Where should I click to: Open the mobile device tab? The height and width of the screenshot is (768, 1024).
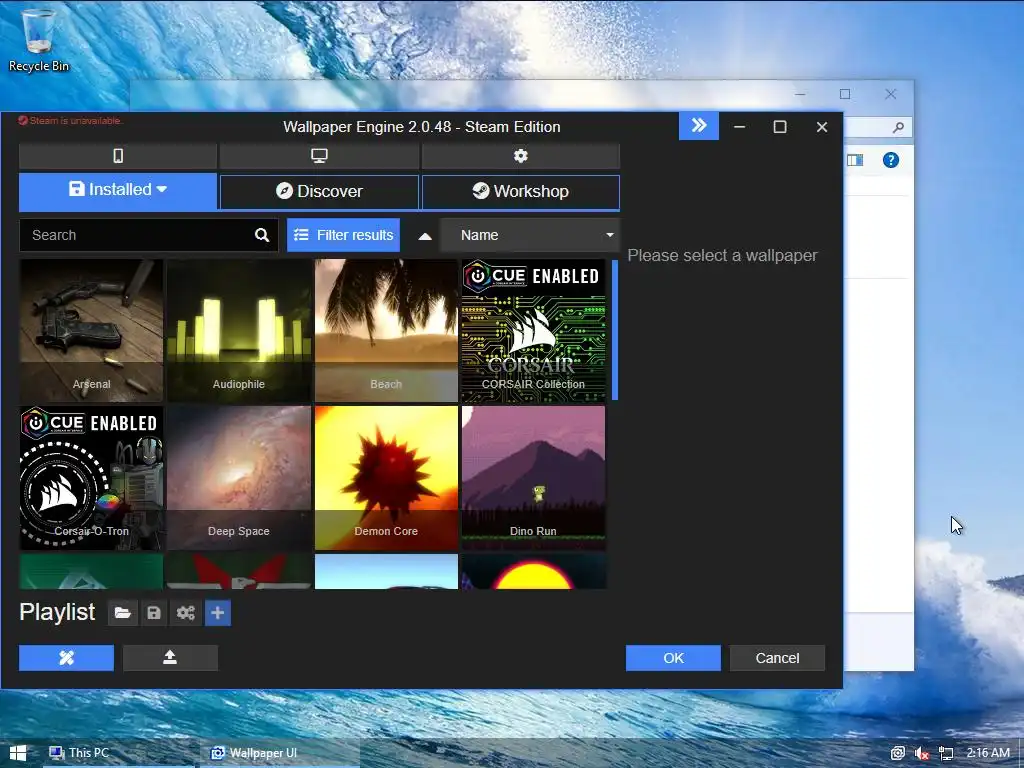pyautogui.click(x=118, y=156)
